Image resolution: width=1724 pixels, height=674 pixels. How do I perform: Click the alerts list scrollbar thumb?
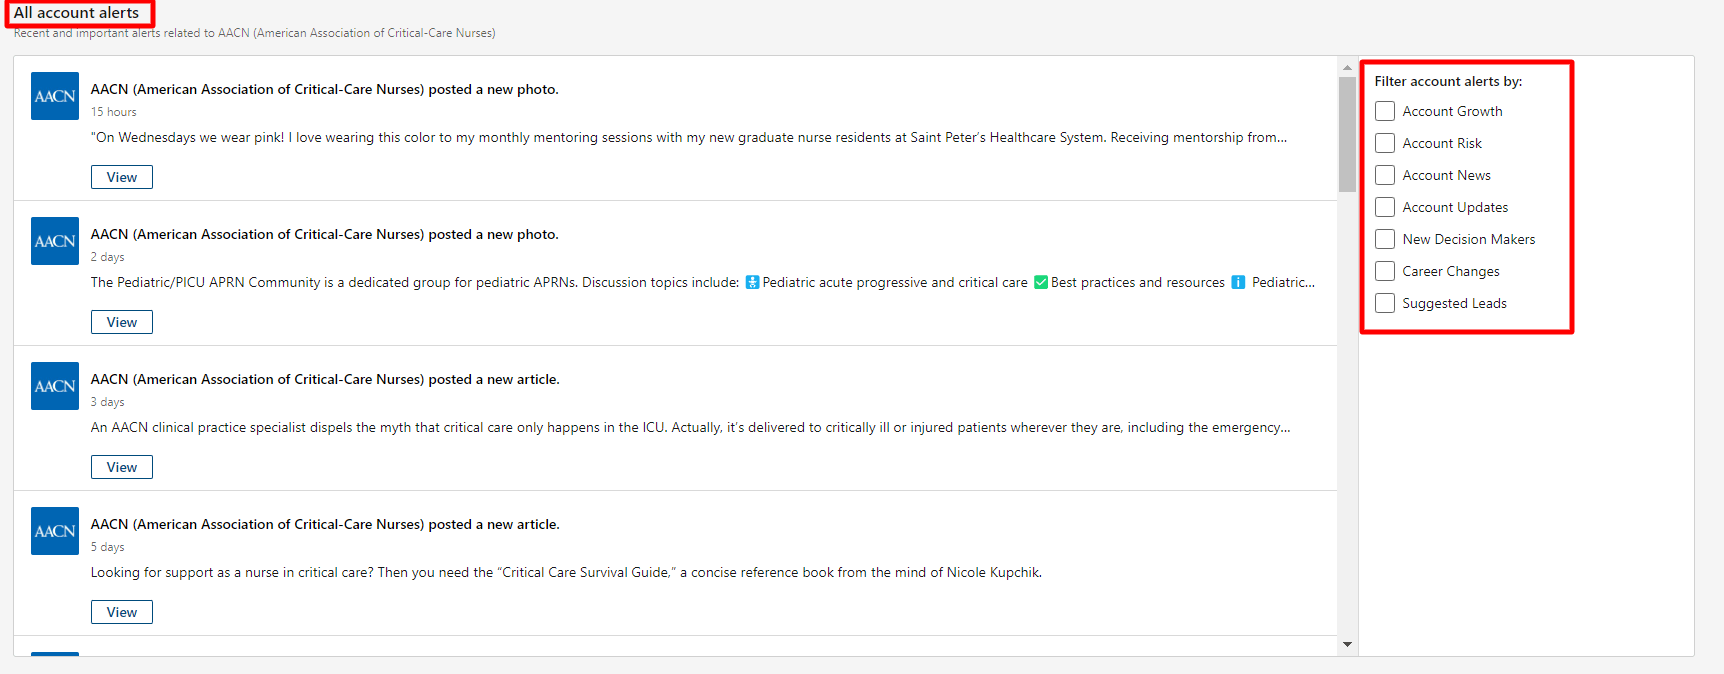pos(1347,134)
